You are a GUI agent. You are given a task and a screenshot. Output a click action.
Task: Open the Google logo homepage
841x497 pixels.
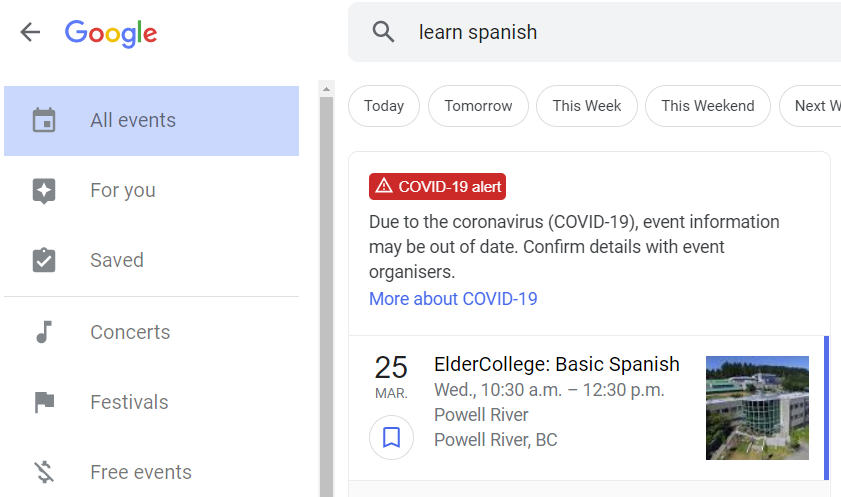click(x=111, y=34)
